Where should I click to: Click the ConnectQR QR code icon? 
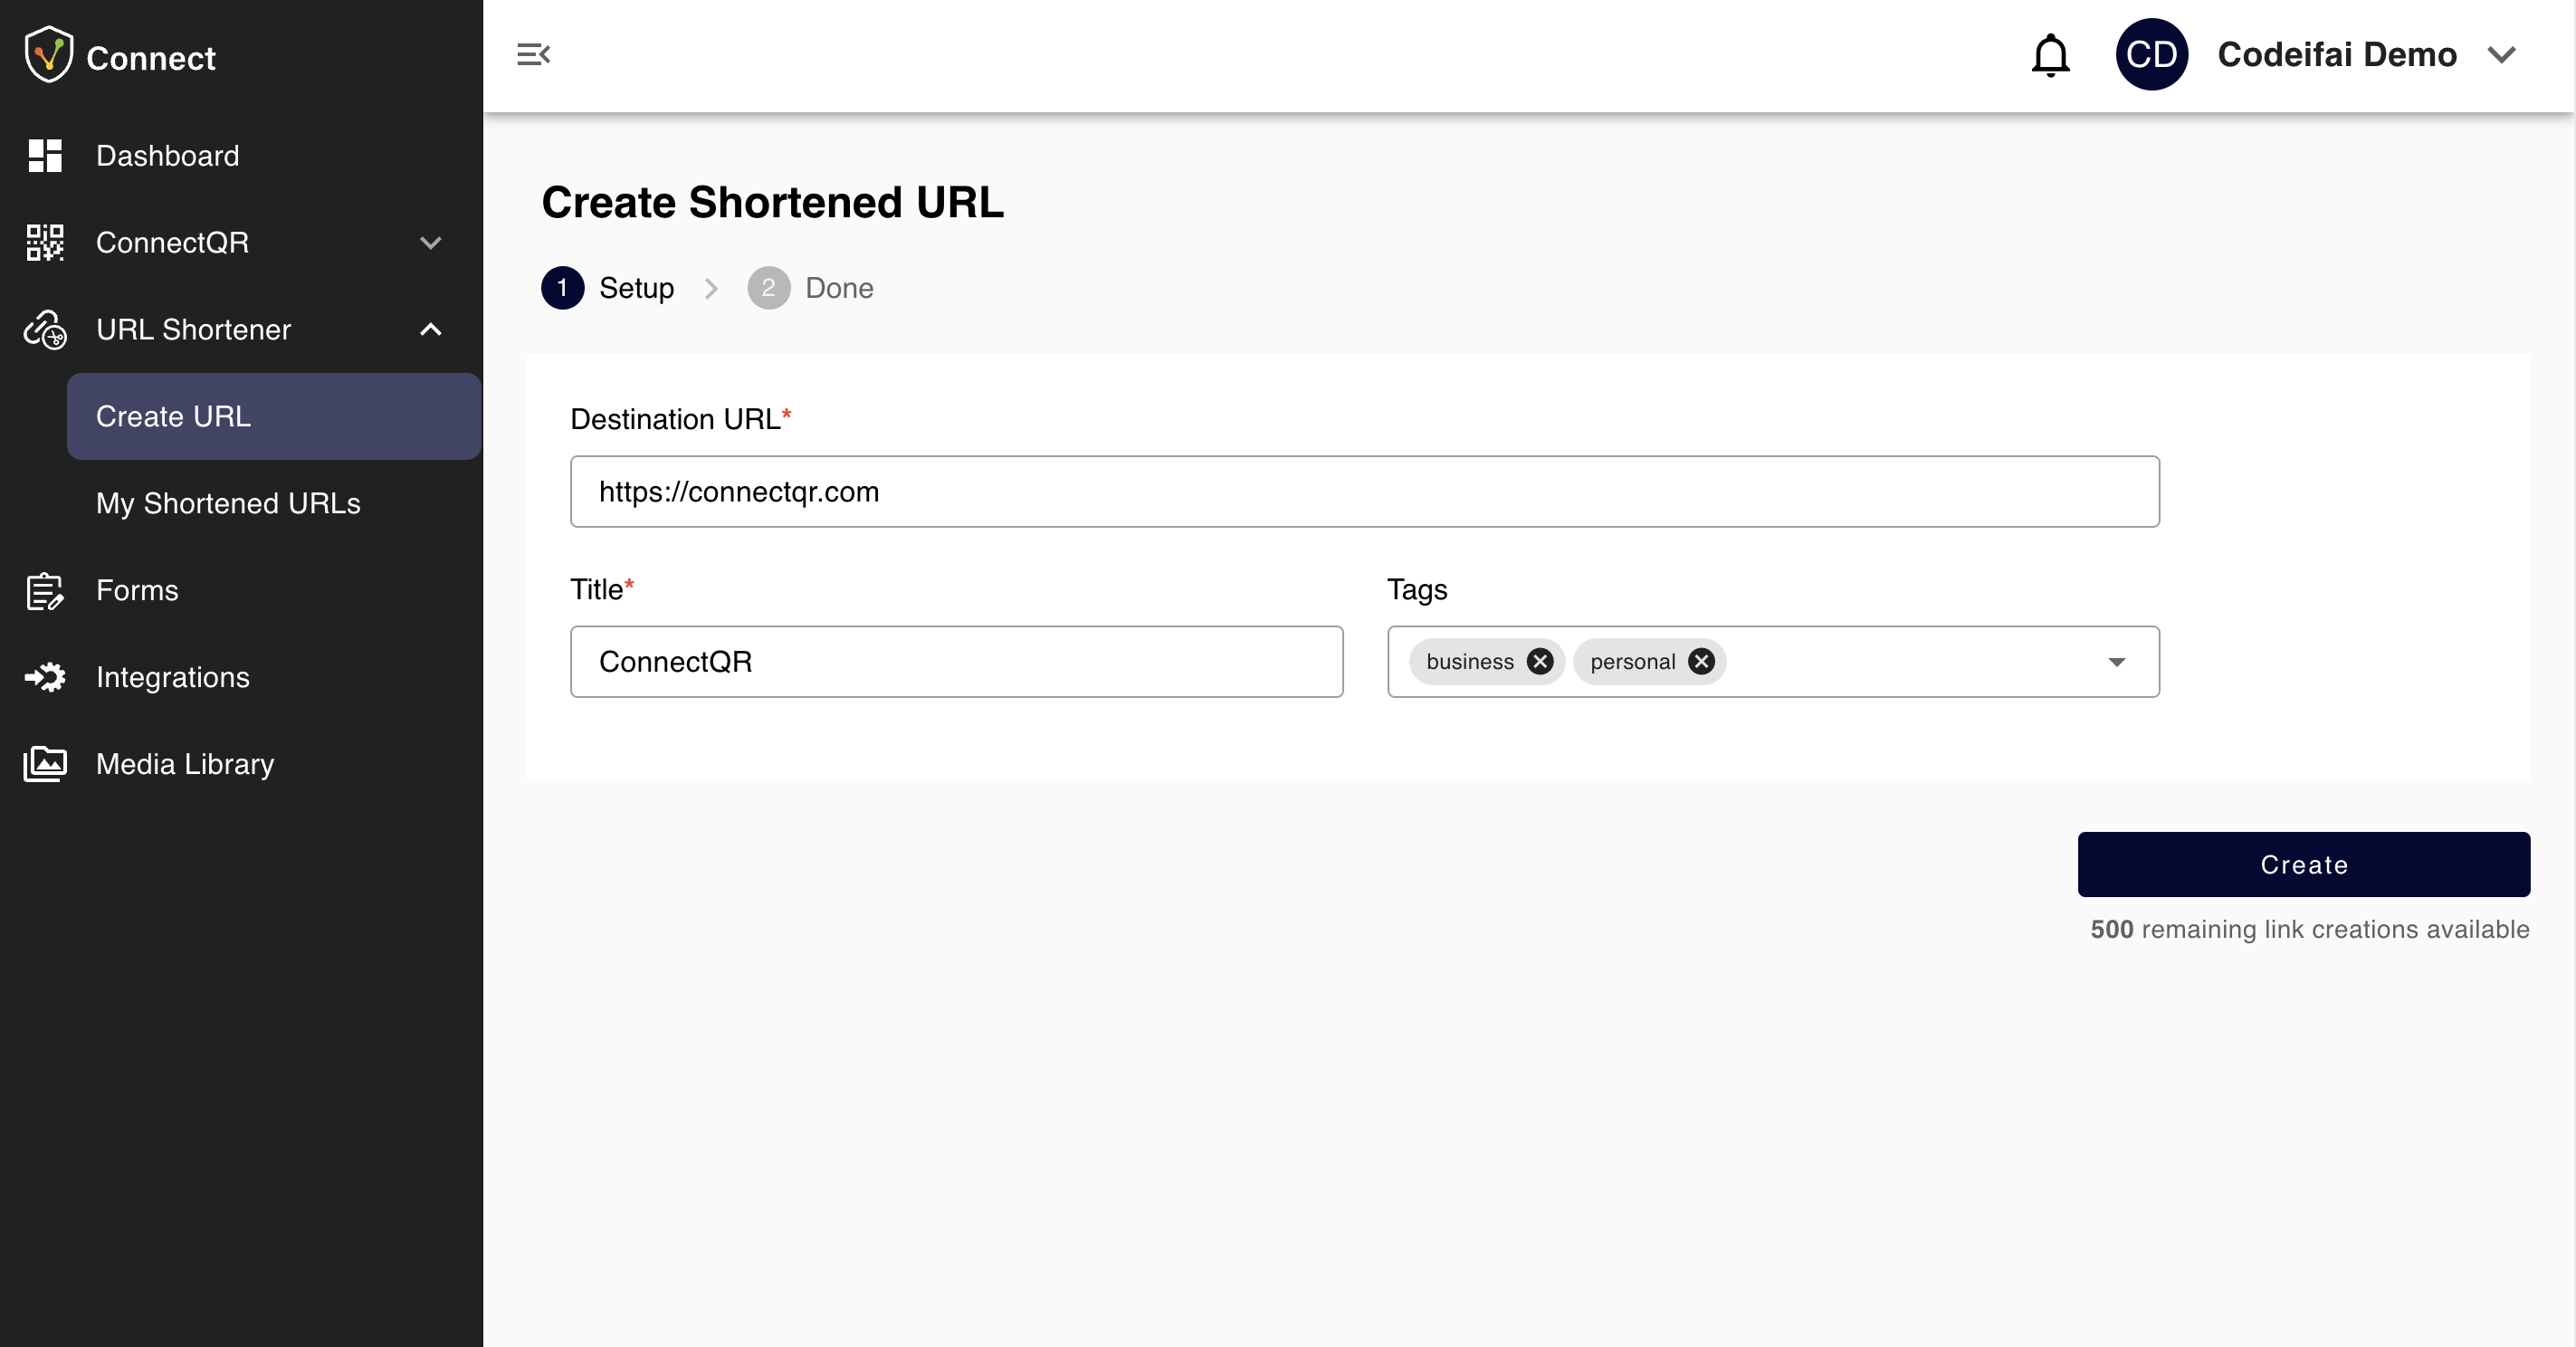click(x=45, y=243)
